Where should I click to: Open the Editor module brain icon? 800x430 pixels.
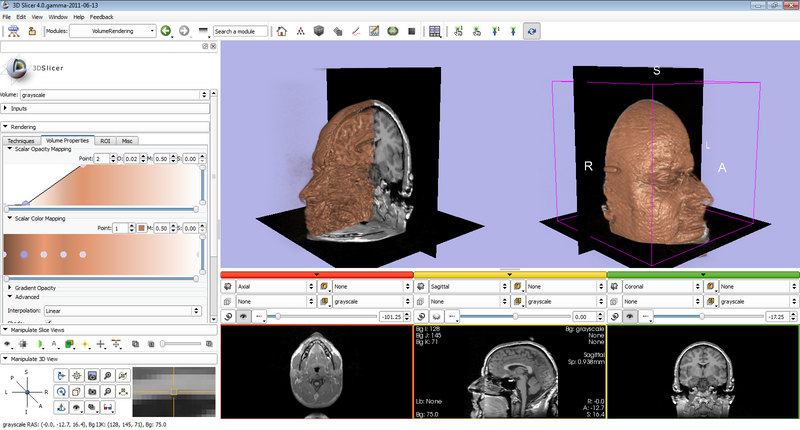click(x=392, y=31)
